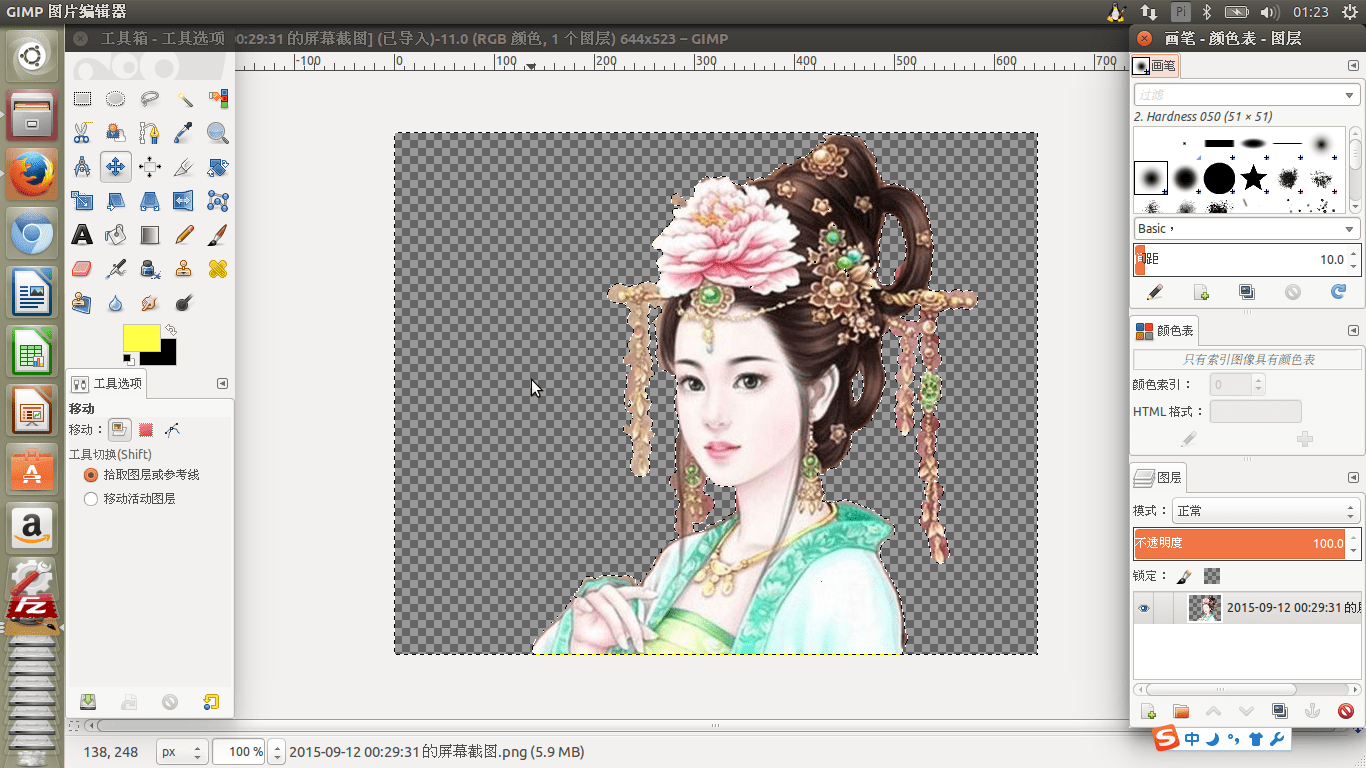The height and width of the screenshot is (768, 1366).
Task: Choose the Paintbrush tool
Action: (218, 235)
